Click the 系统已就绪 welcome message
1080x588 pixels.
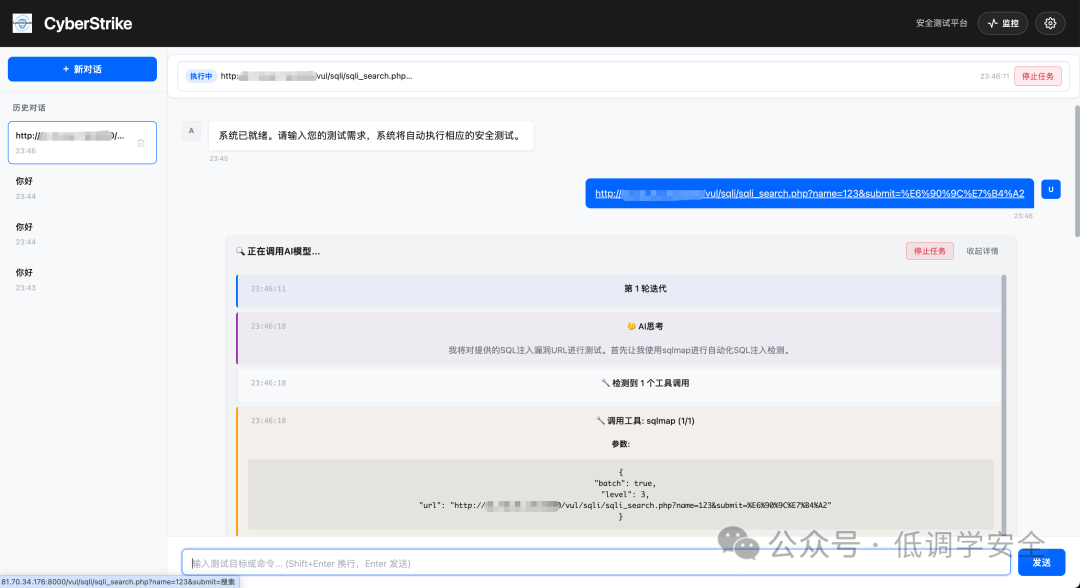click(x=371, y=136)
